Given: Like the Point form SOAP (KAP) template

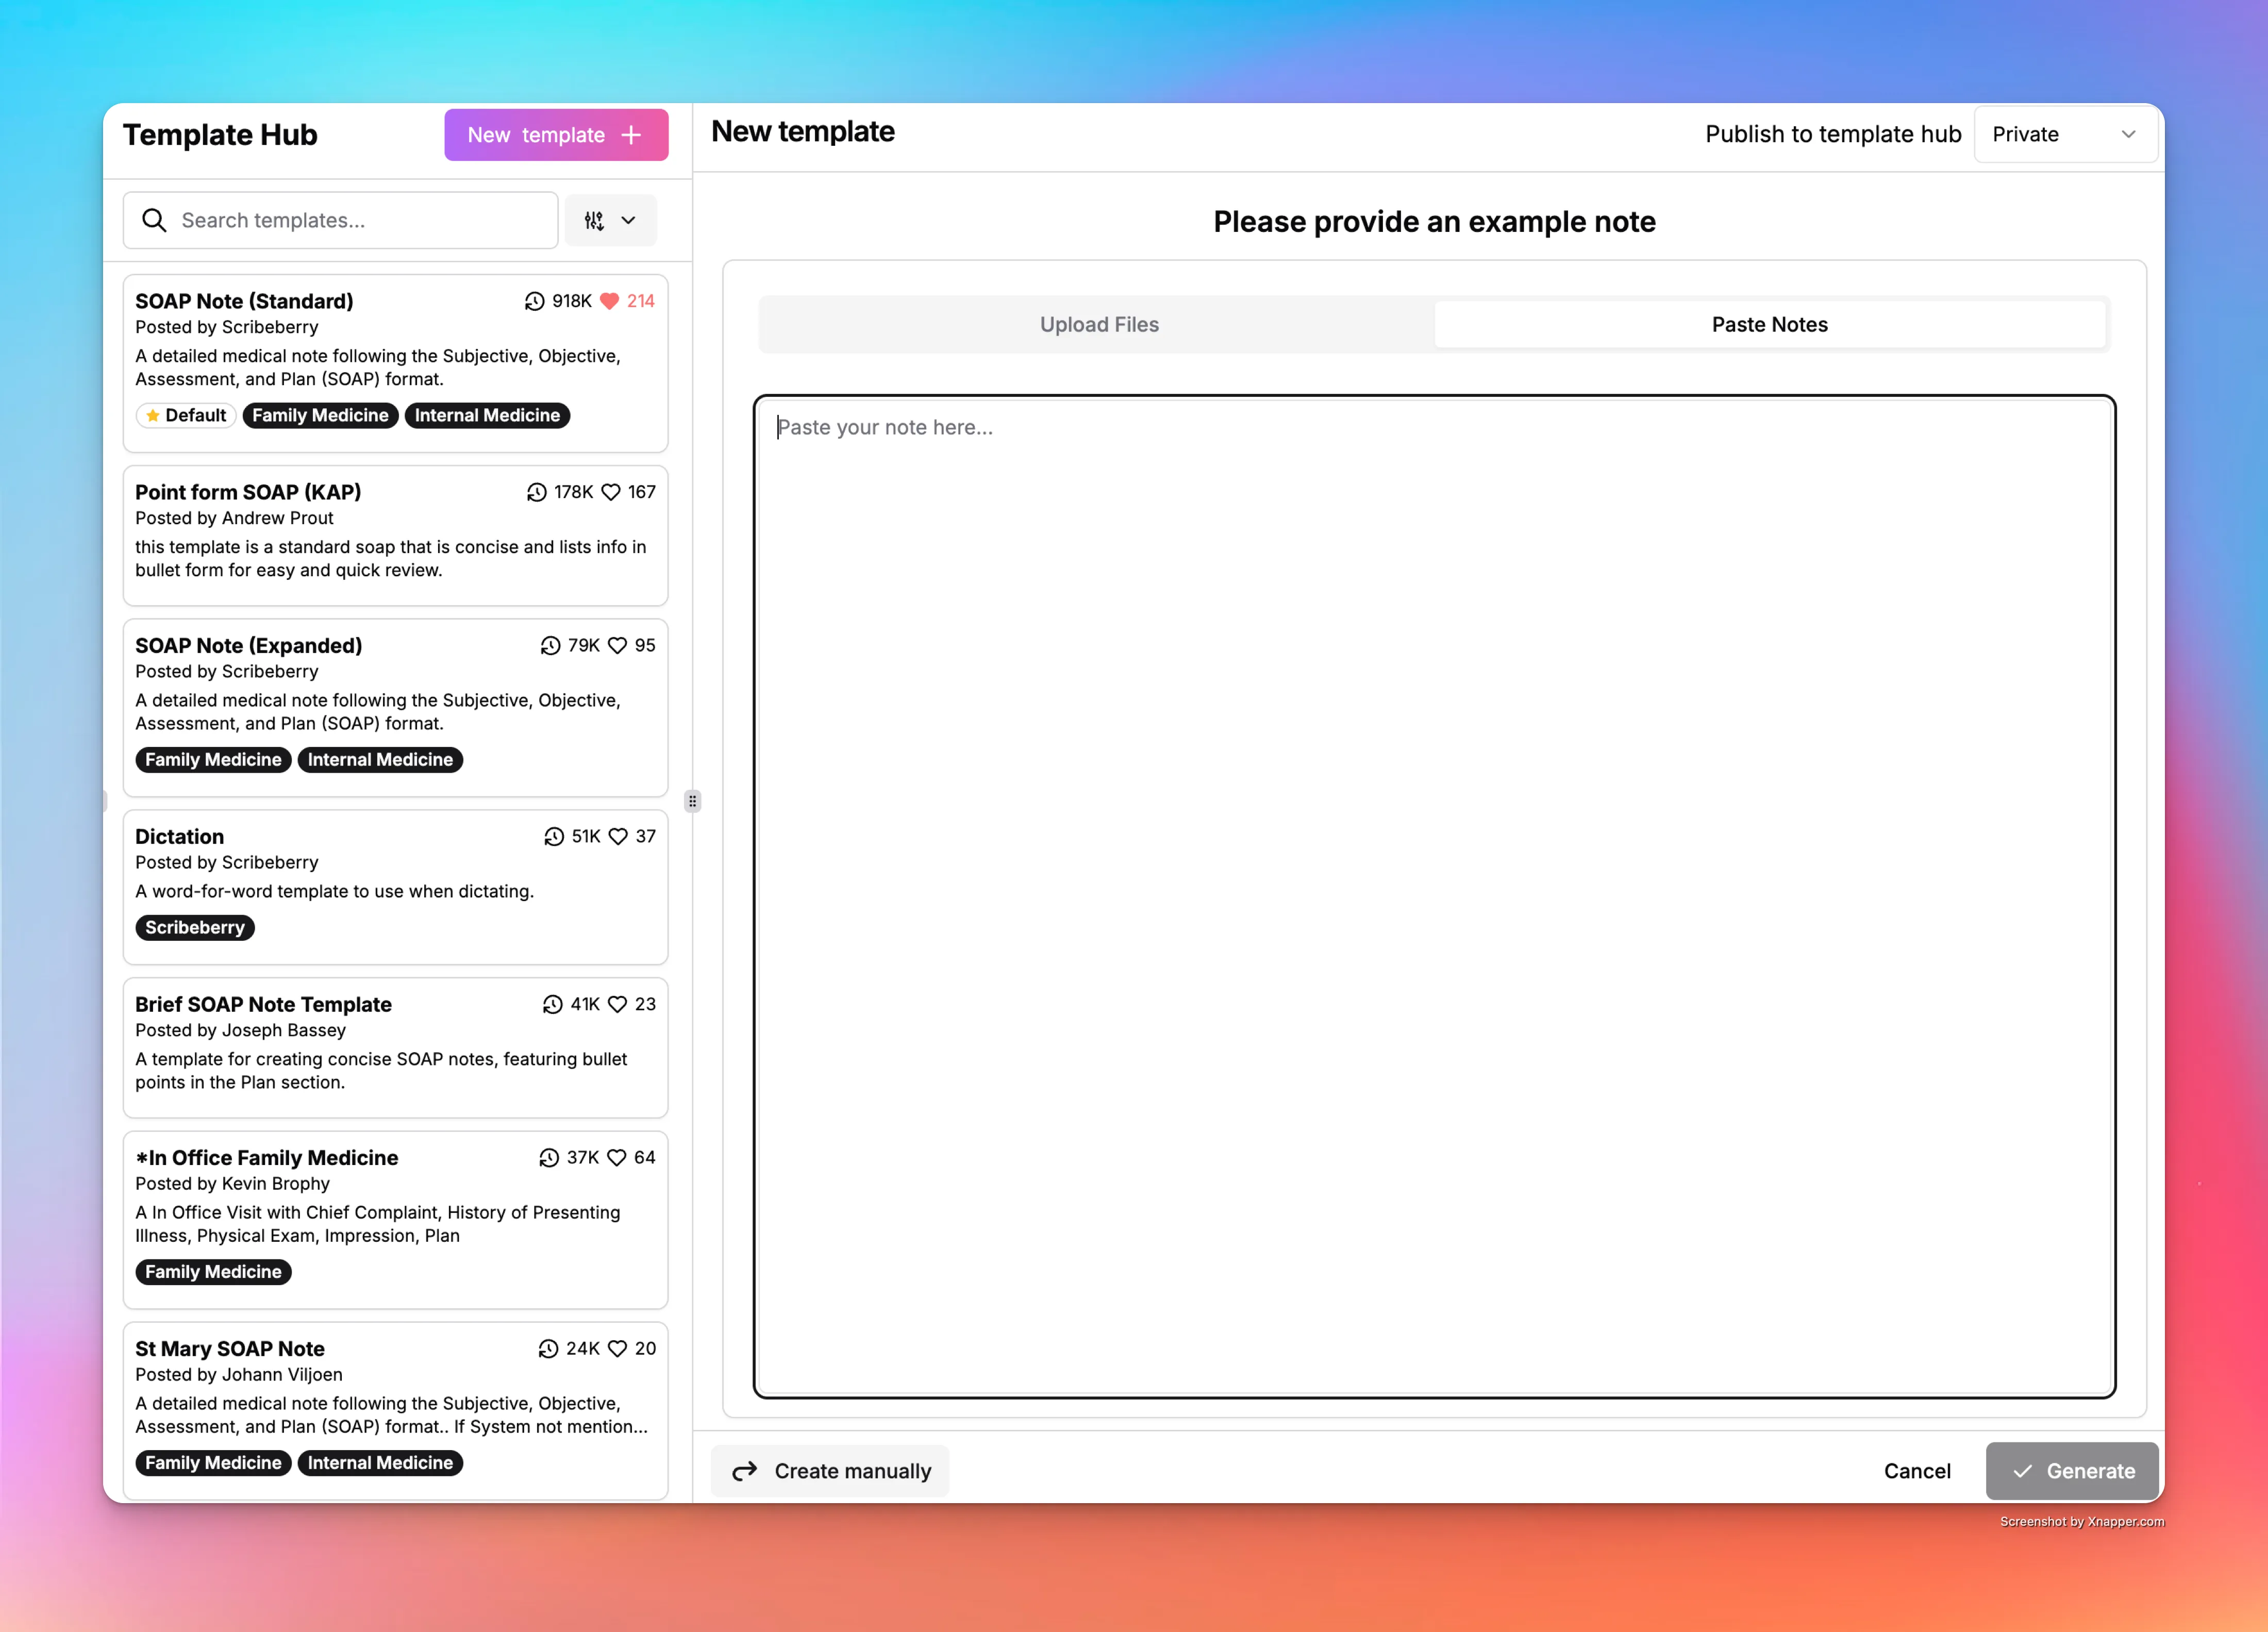Looking at the screenshot, I should (611, 492).
